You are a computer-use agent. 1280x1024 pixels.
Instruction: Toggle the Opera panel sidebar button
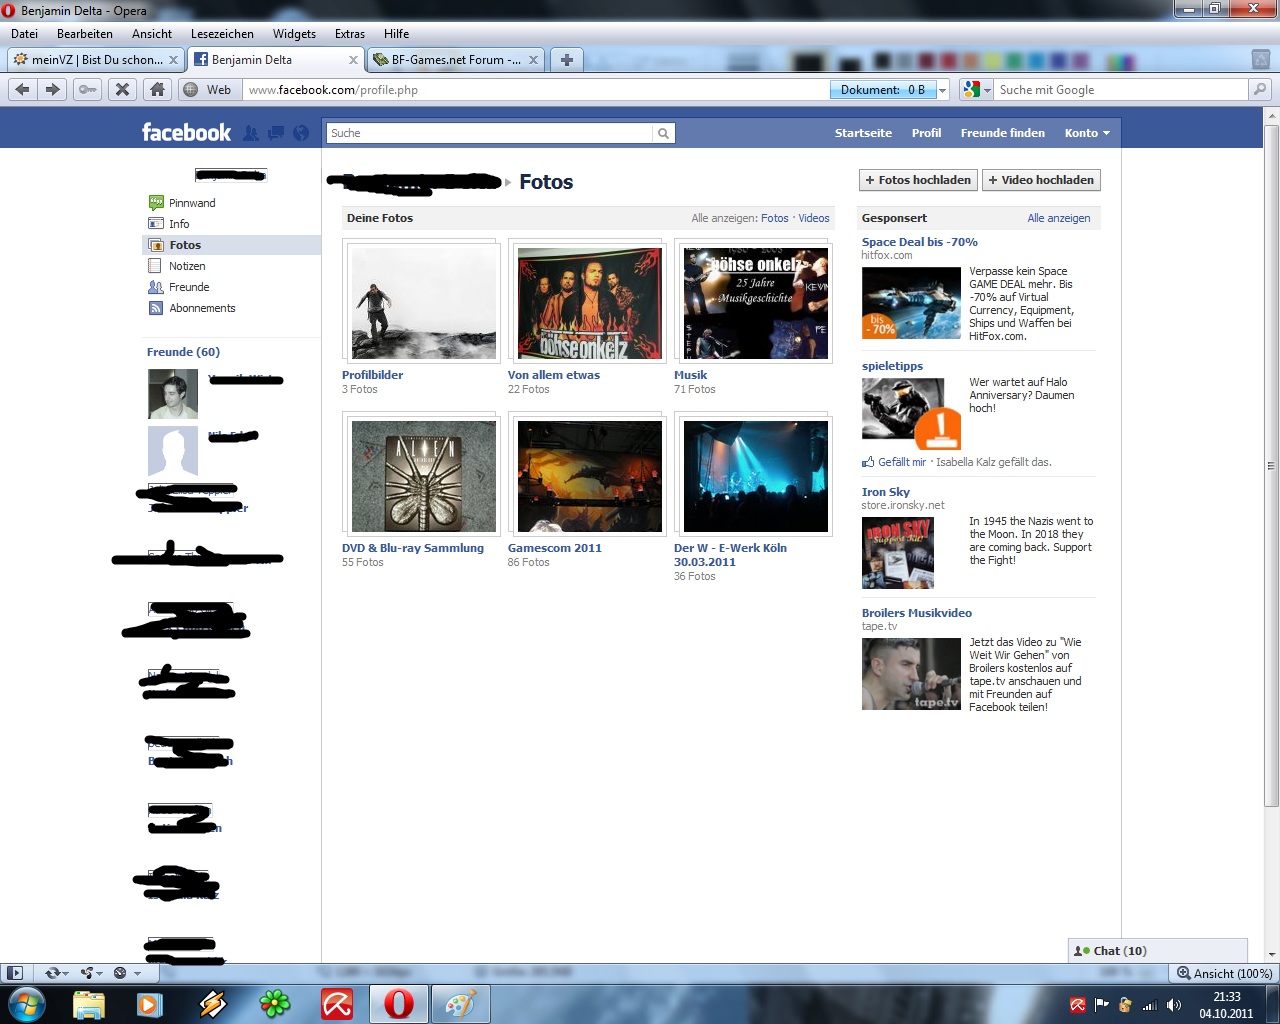pos(15,972)
